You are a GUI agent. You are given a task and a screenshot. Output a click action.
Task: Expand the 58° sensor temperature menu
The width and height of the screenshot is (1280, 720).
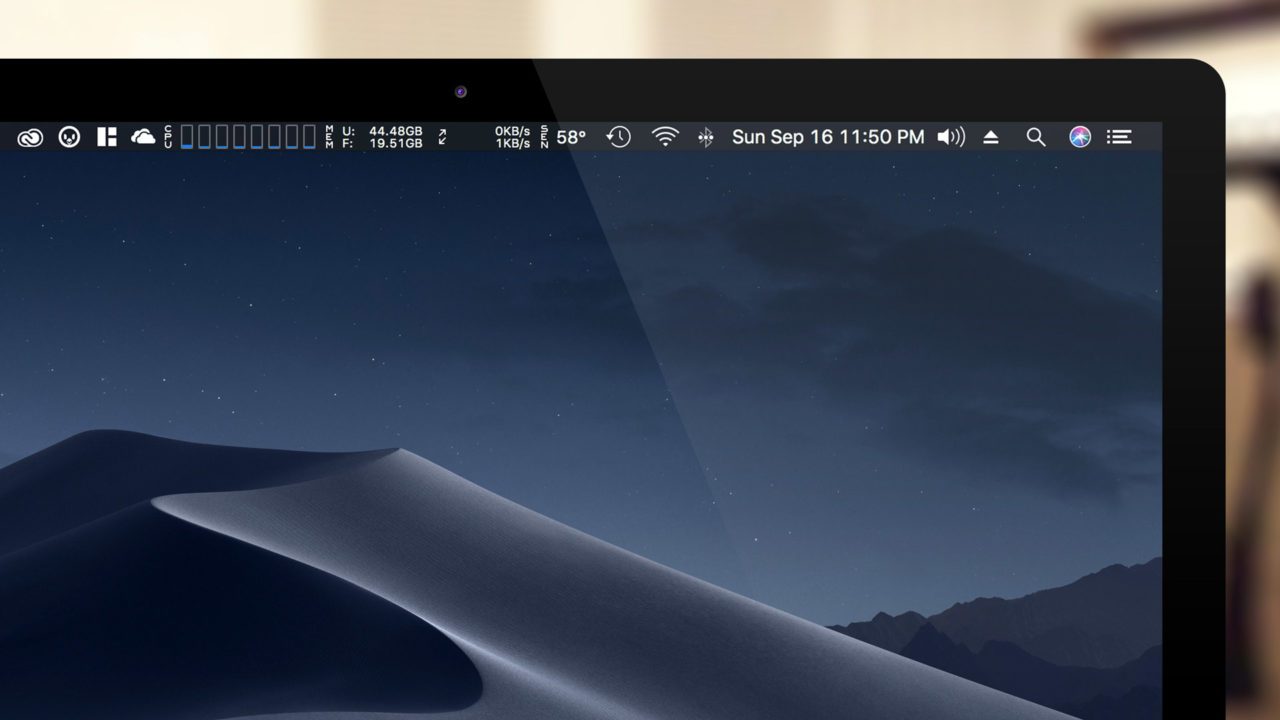point(568,137)
